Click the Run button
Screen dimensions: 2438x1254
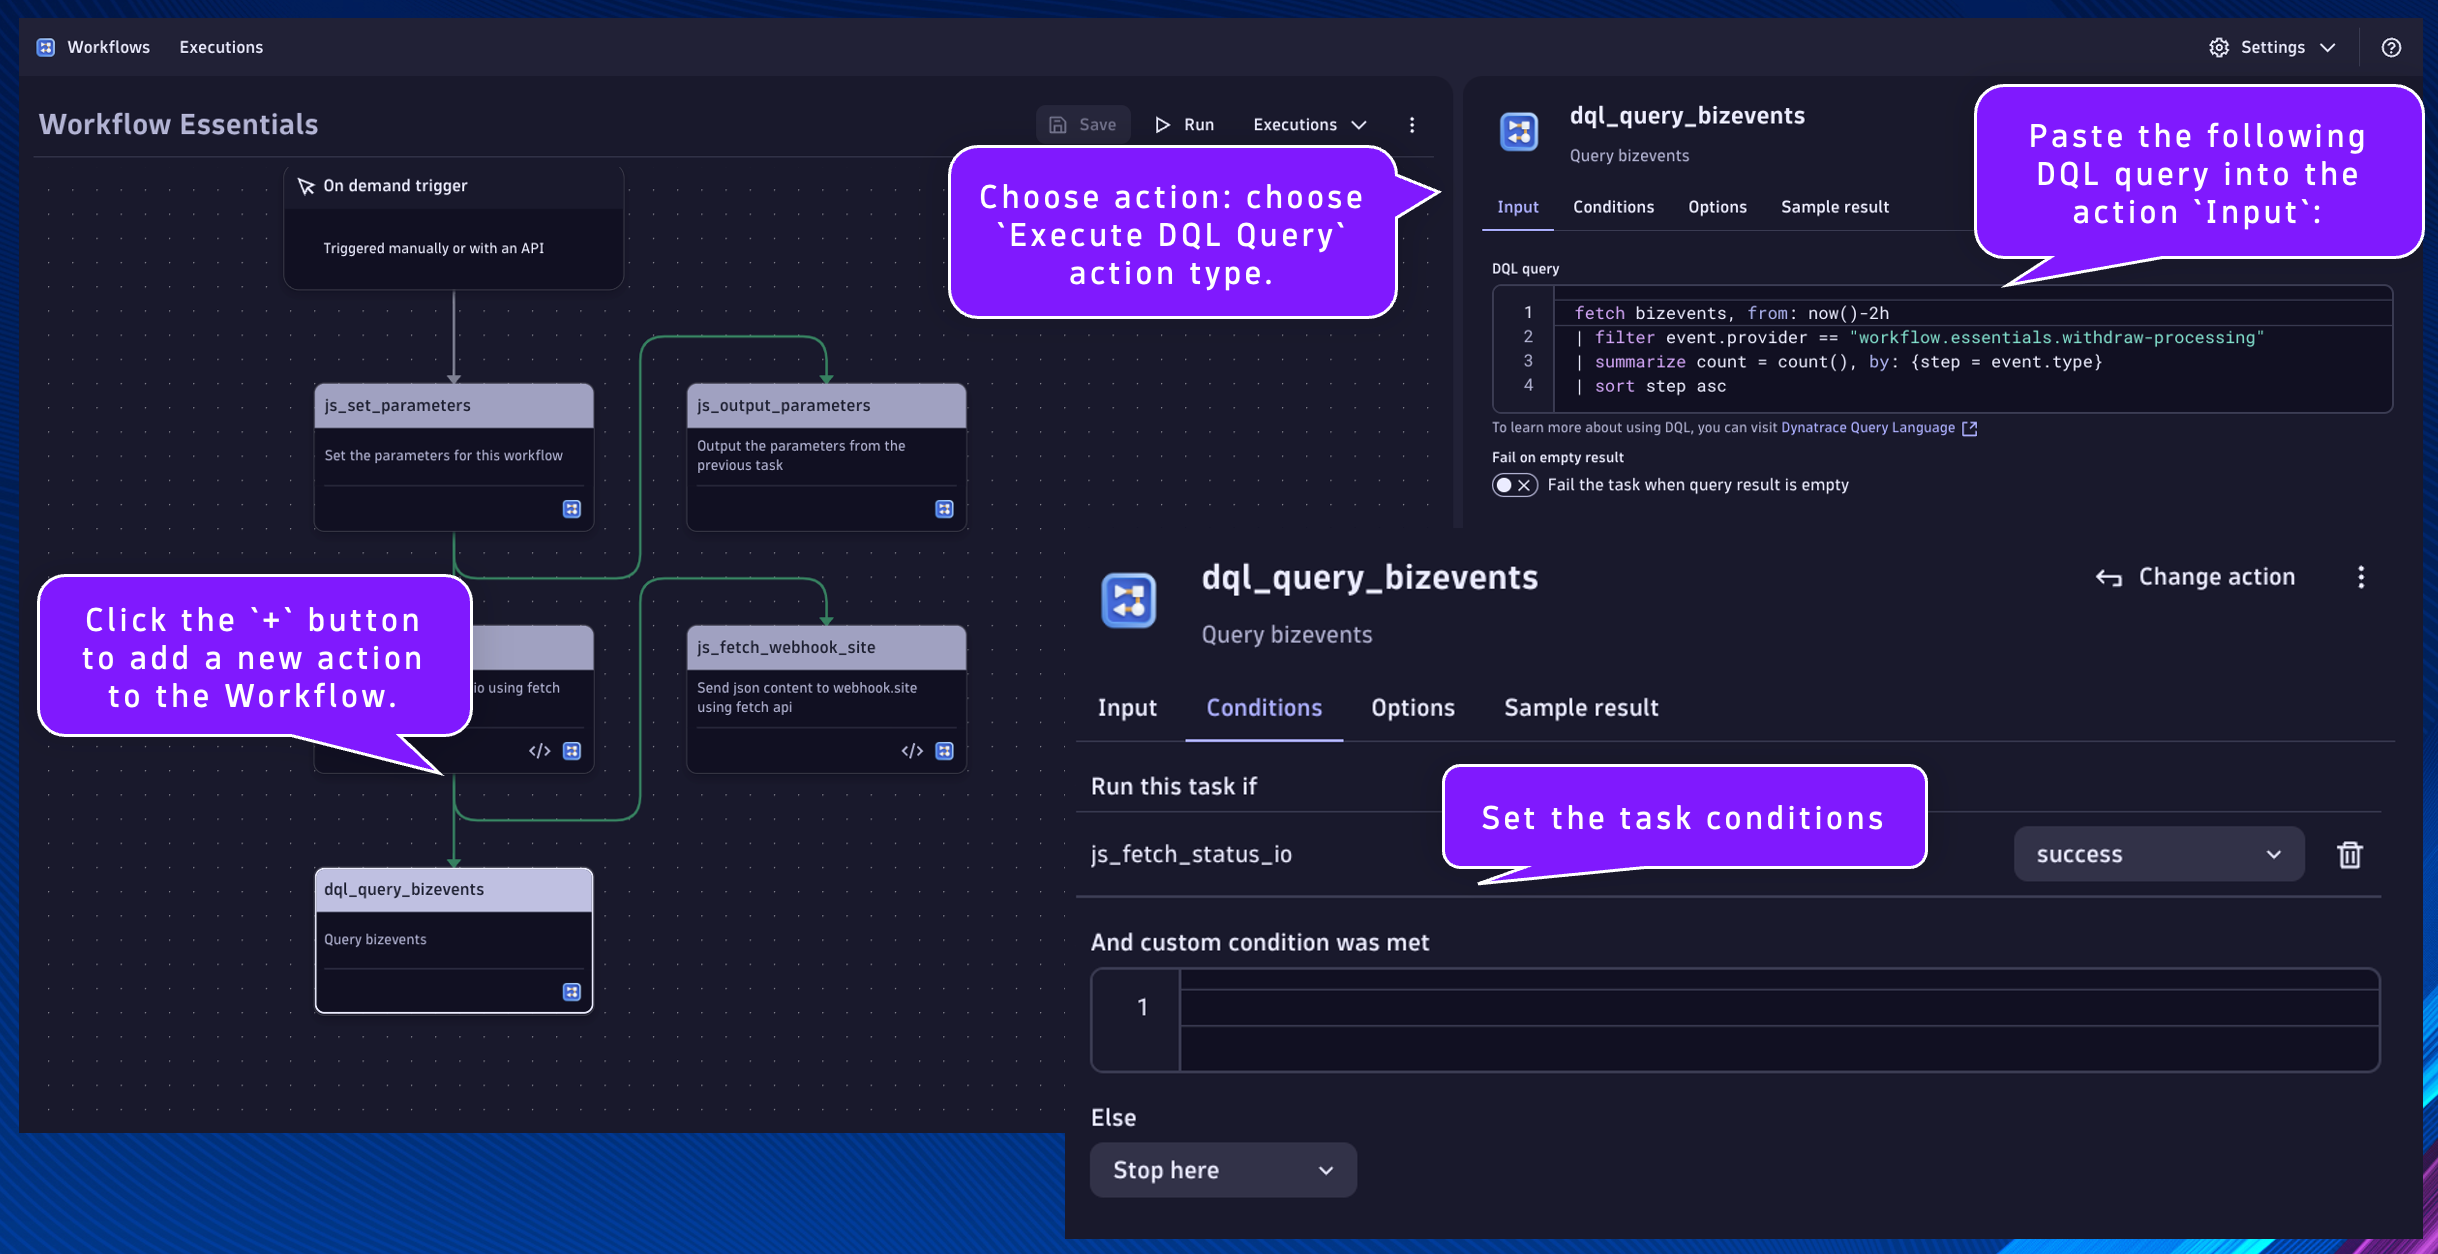click(1185, 125)
